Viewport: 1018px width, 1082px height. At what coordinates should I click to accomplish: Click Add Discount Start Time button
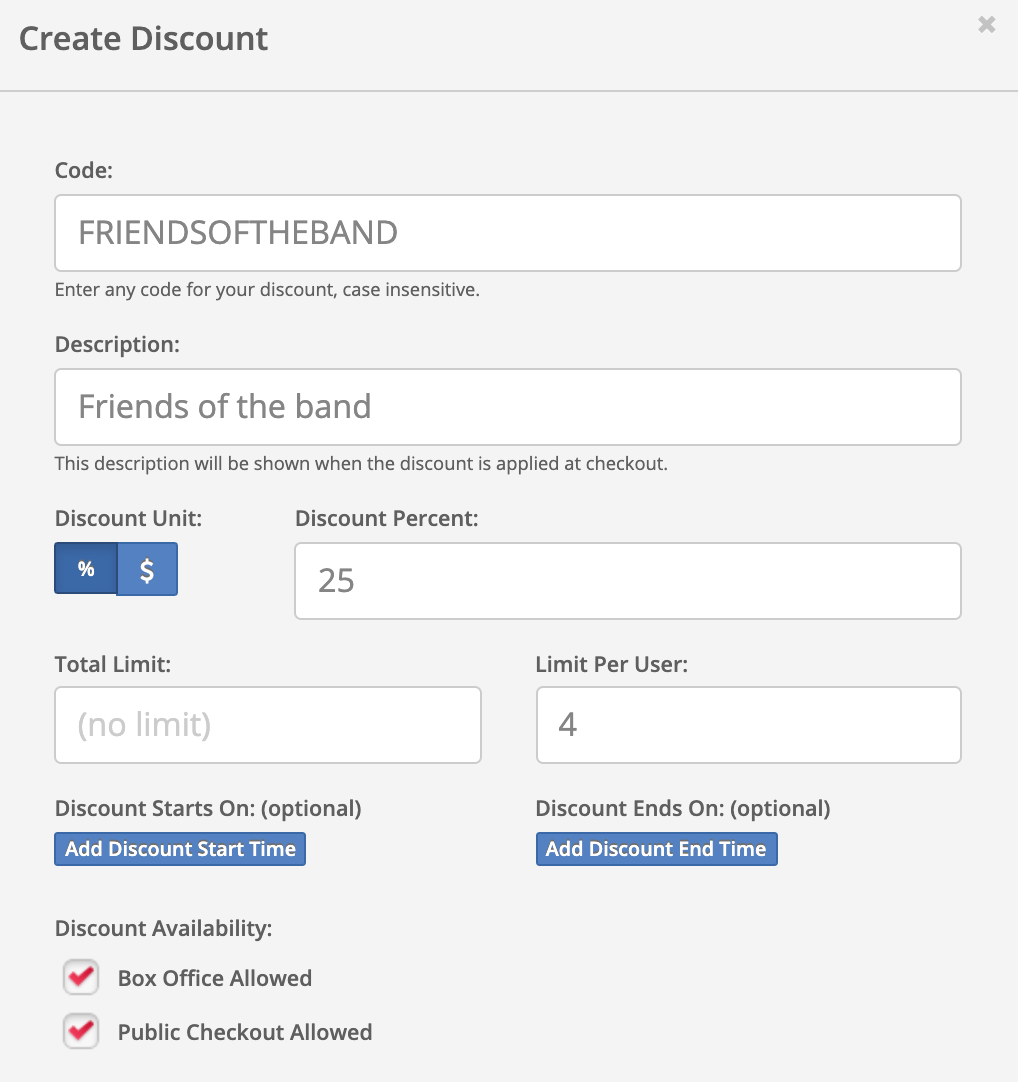click(x=180, y=849)
